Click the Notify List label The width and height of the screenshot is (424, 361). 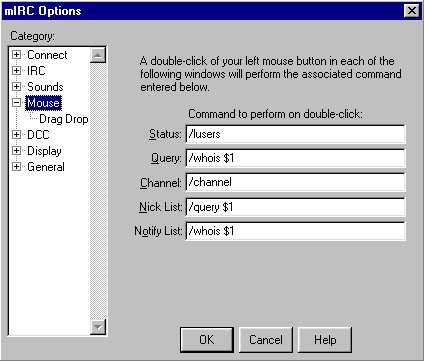158,231
